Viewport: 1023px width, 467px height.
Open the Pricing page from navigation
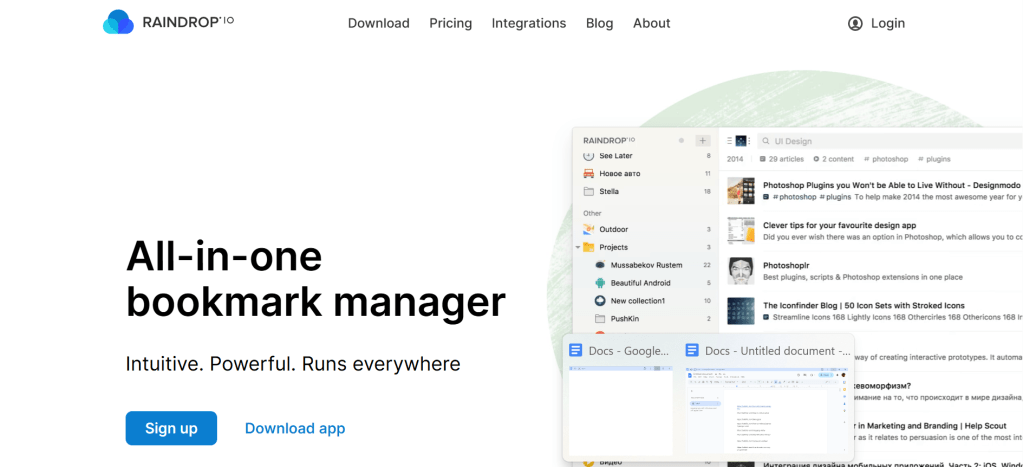tap(450, 23)
